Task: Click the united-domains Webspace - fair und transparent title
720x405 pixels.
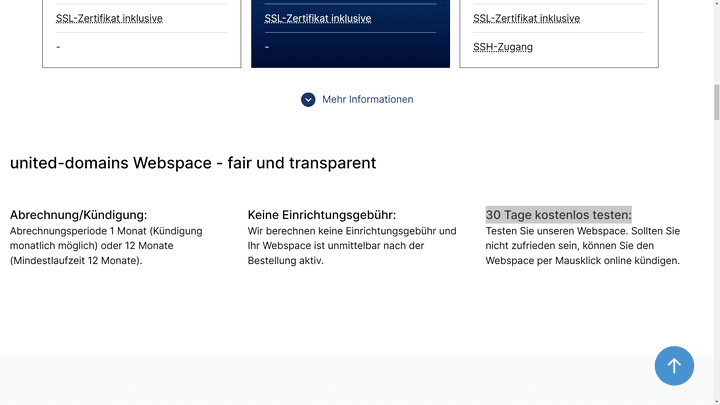Action: pyautogui.click(x=193, y=163)
